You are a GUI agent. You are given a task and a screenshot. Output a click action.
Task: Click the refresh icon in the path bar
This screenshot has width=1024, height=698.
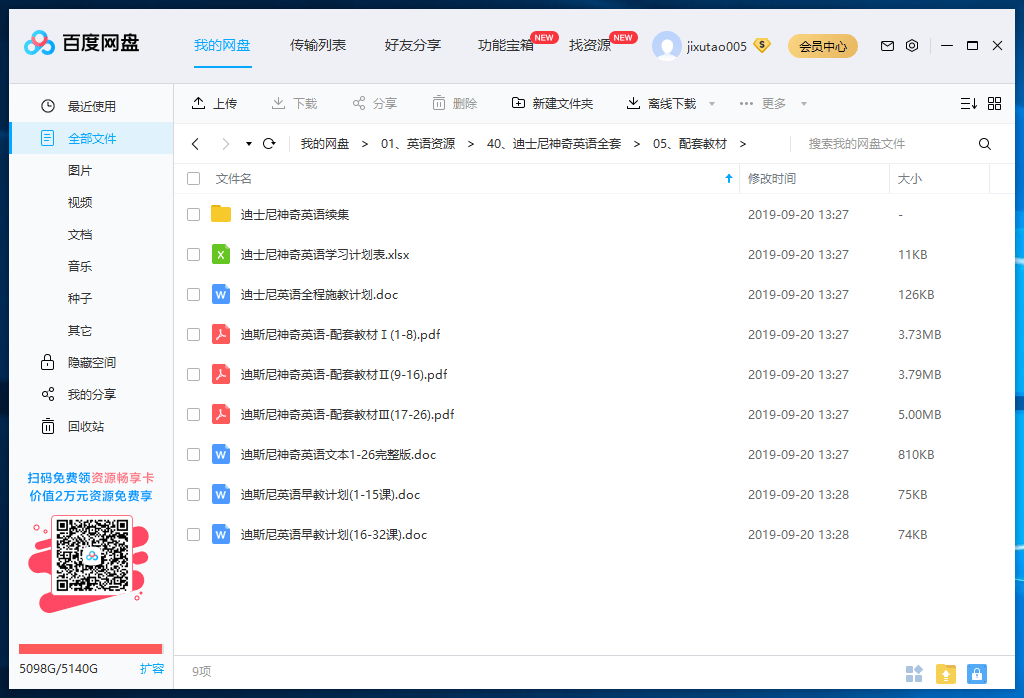(x=268, y=143)
